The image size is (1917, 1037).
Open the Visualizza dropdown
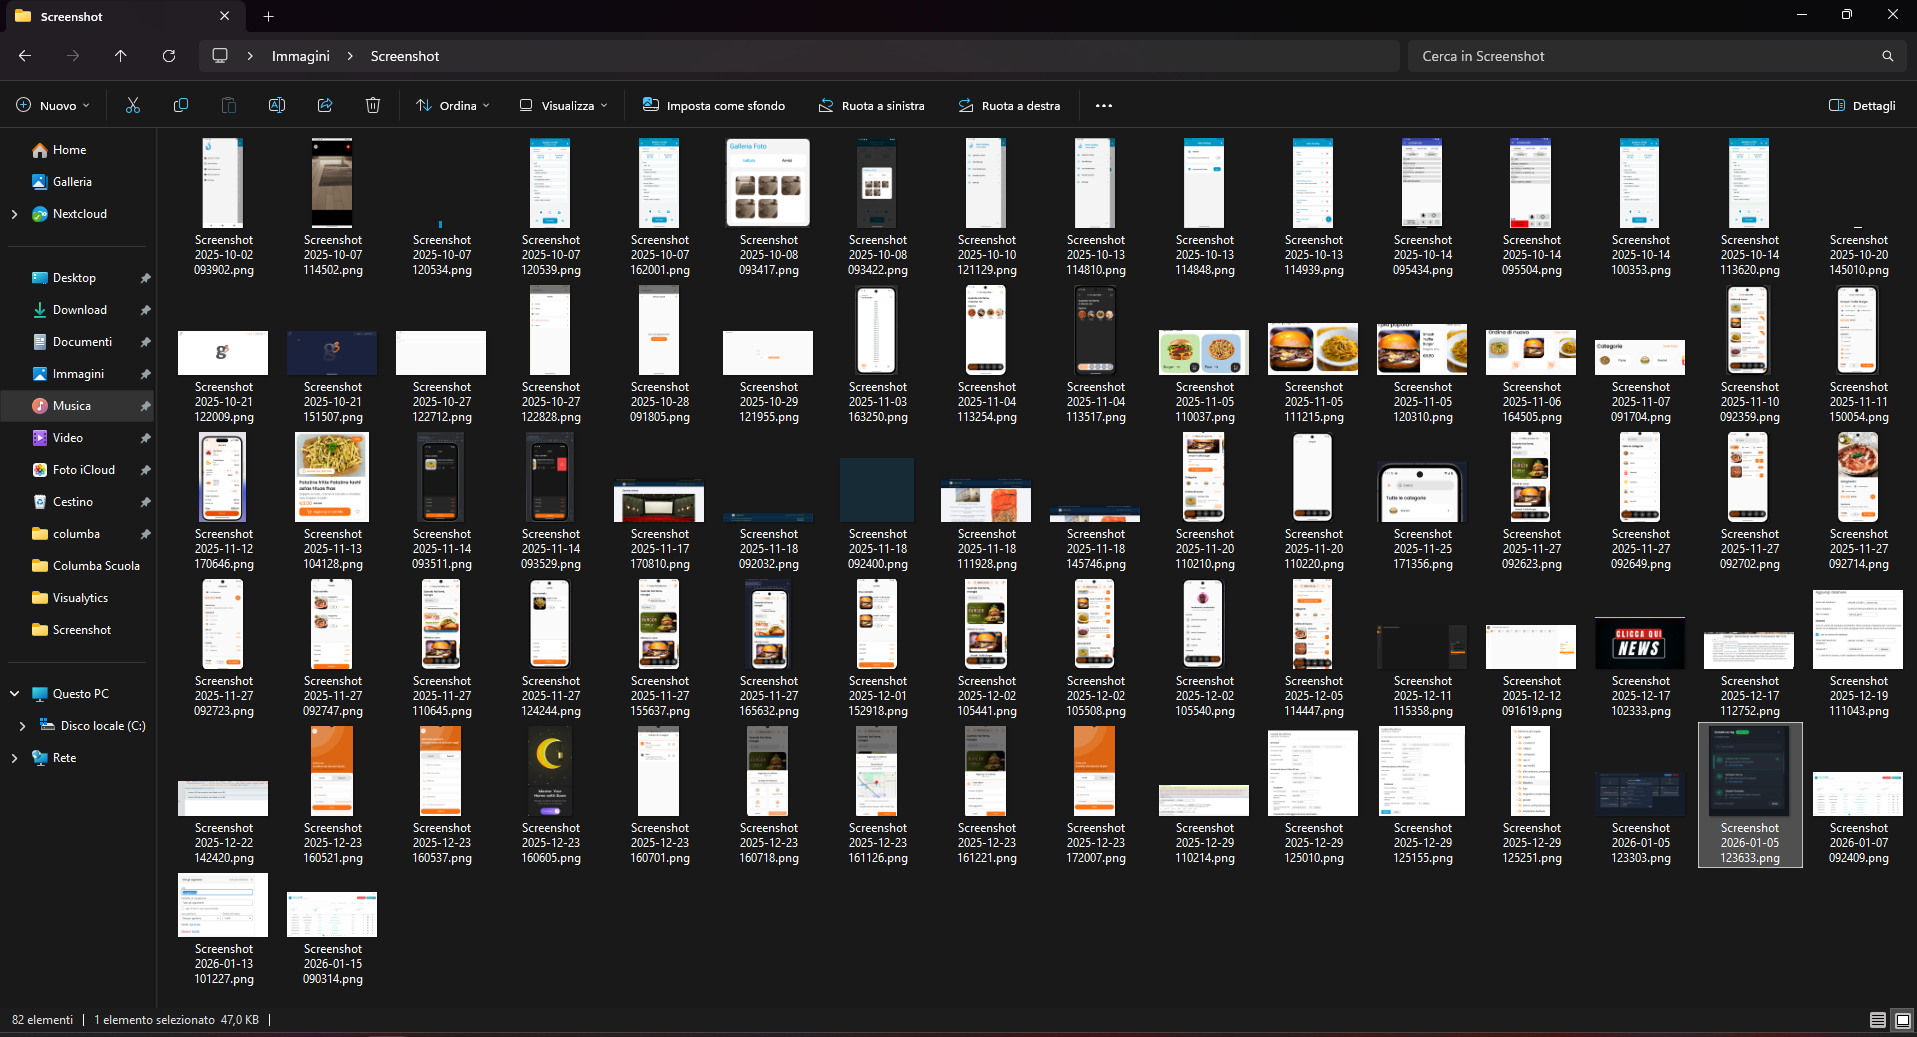click(564, 106)
